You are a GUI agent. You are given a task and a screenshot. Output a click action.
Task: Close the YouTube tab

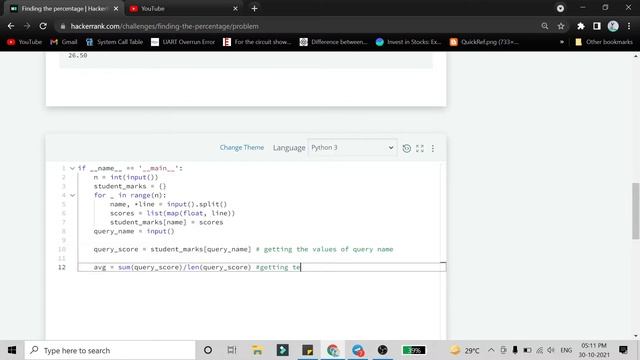[x=235, y=8]
